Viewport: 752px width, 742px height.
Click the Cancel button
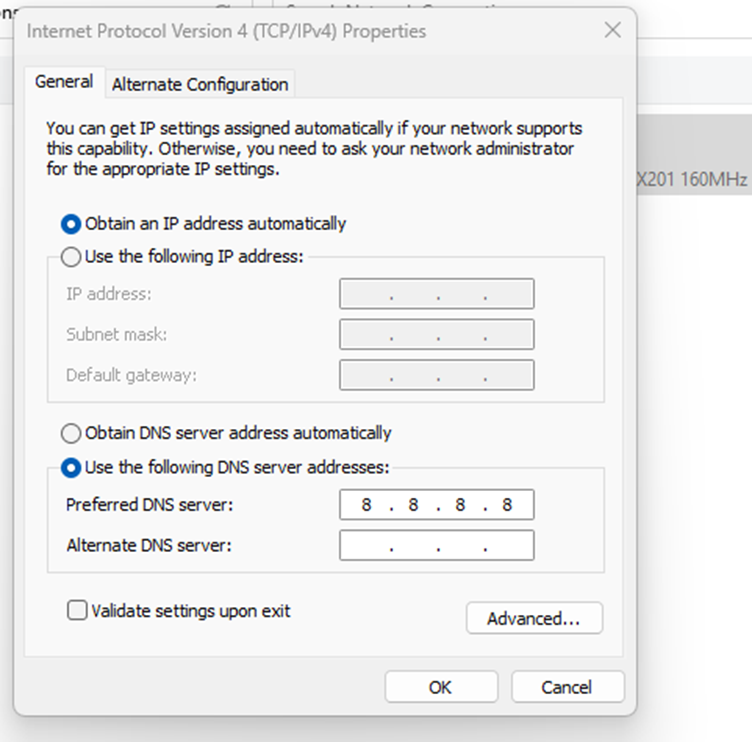point(567,687)
